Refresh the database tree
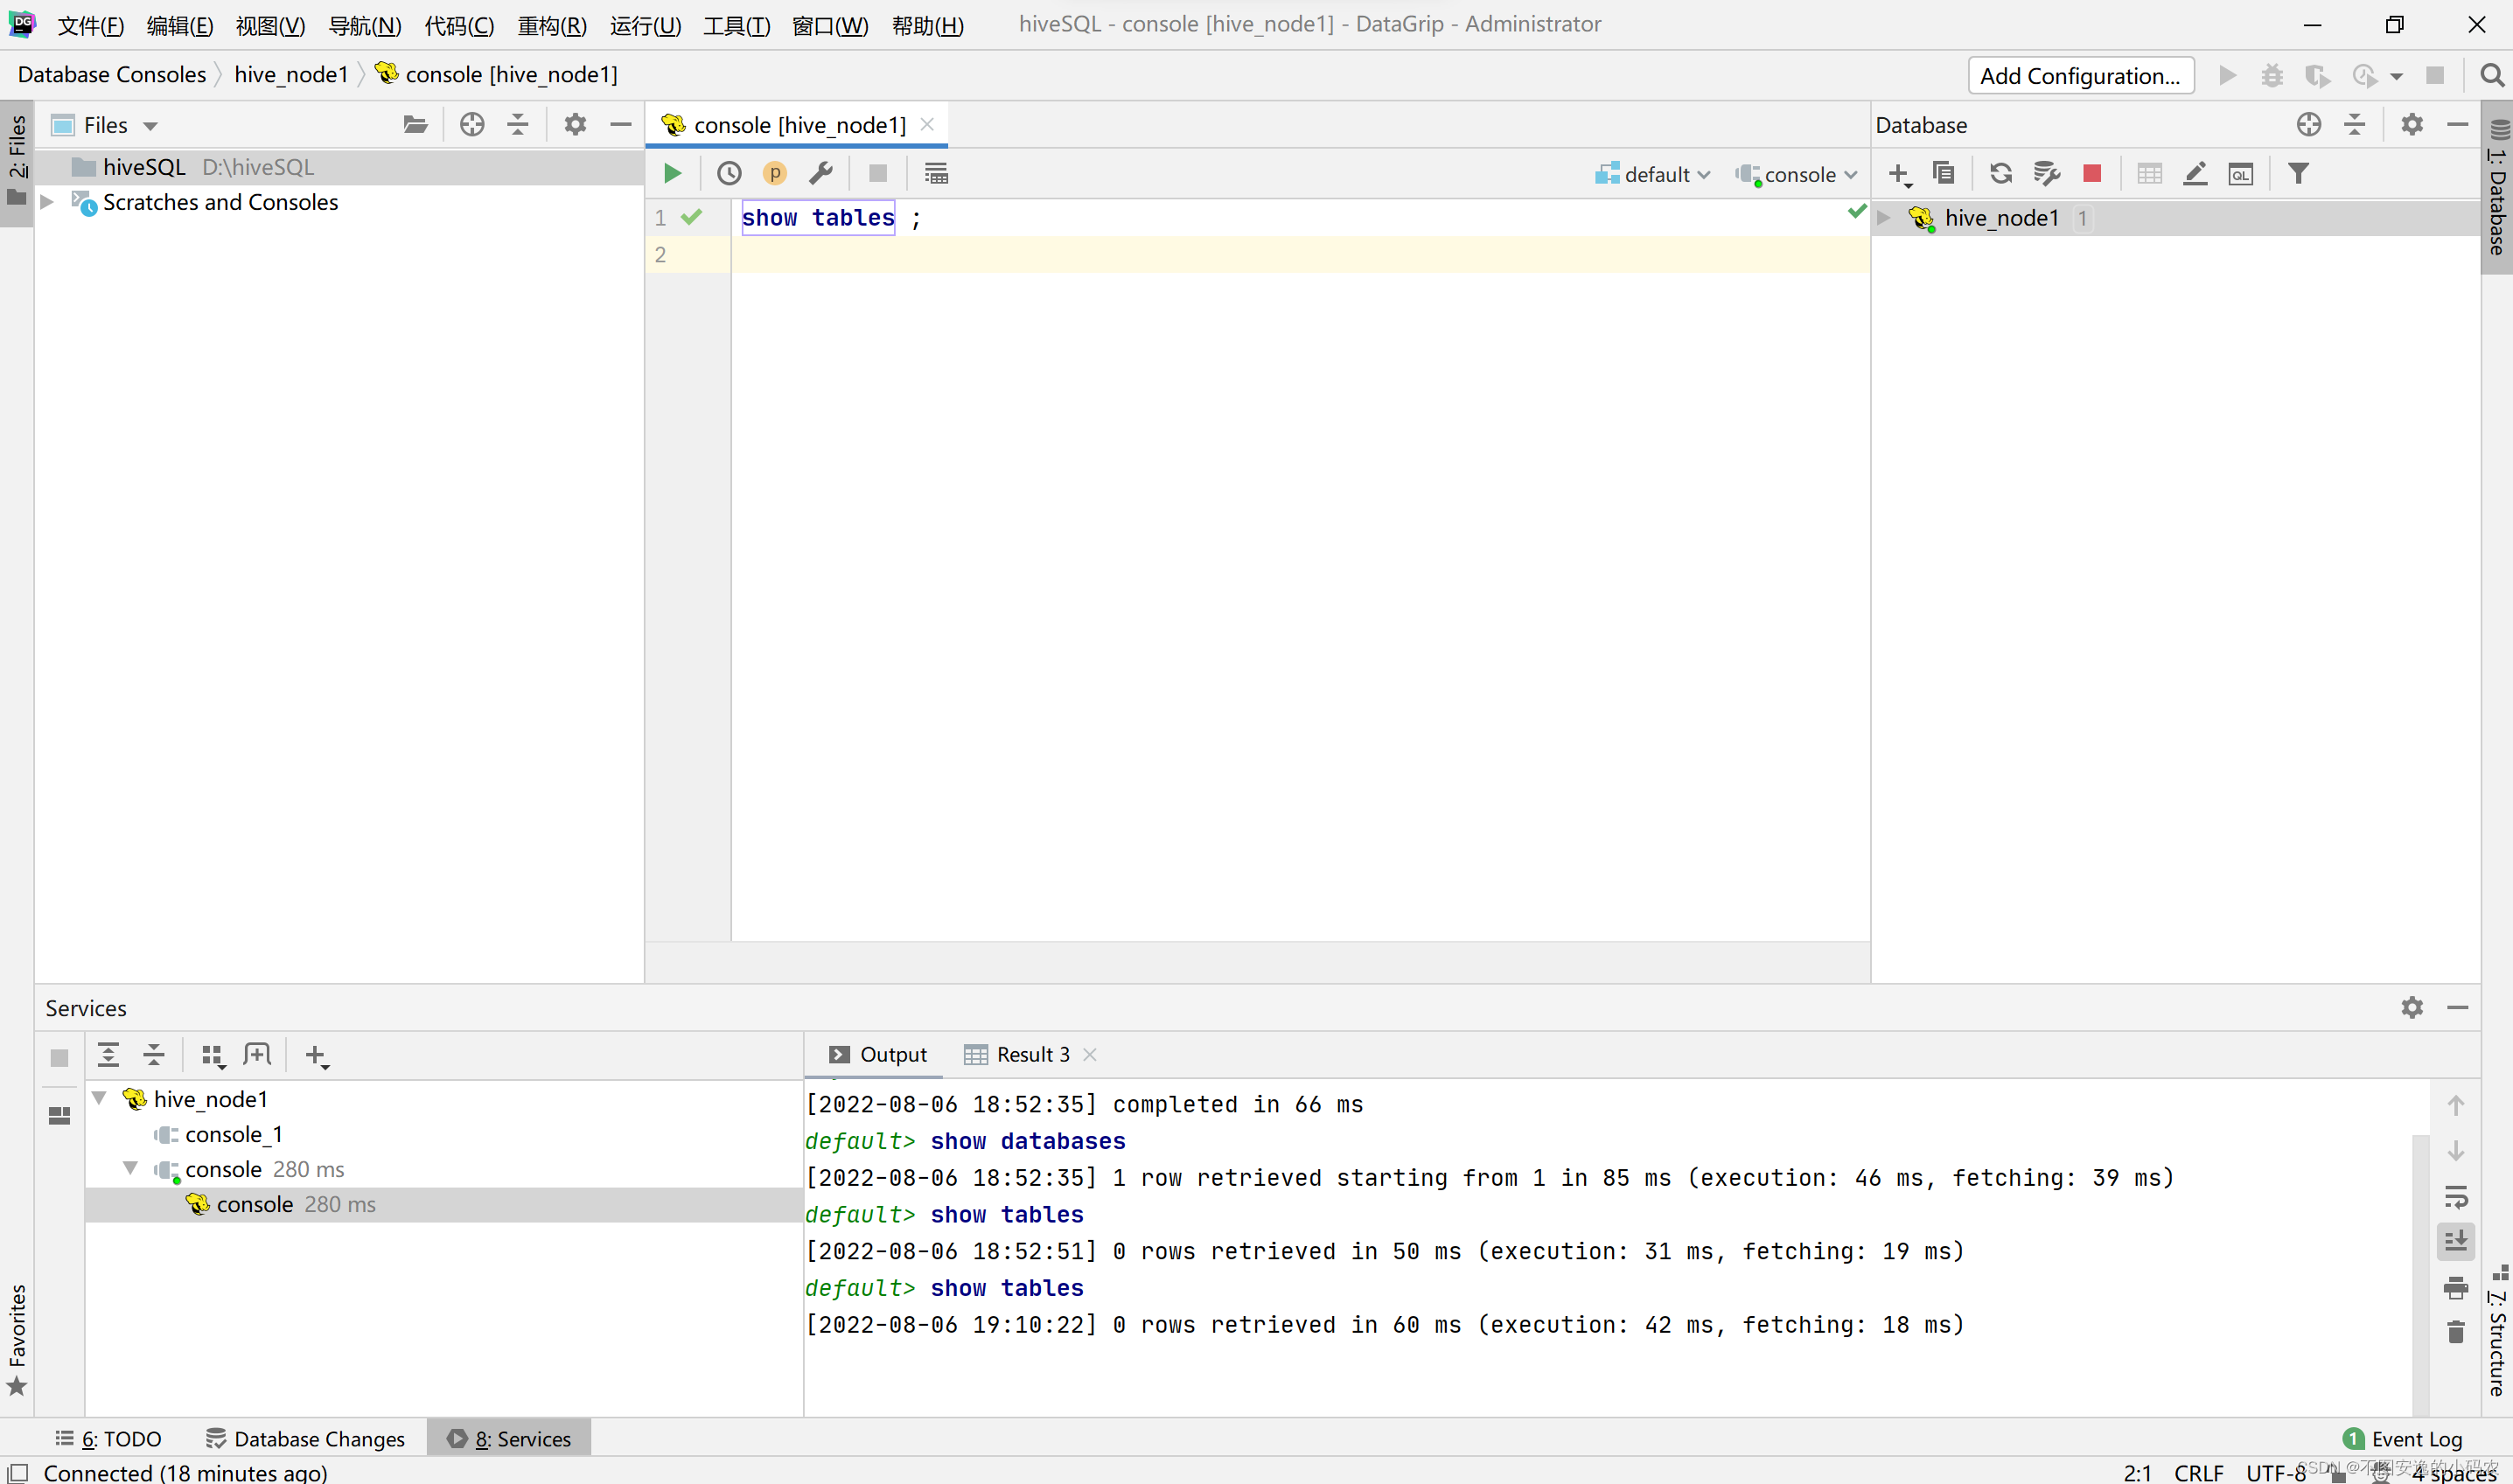This screenshot has width=2513, height=1484. pyautogui.click(x=2000, y=174)
